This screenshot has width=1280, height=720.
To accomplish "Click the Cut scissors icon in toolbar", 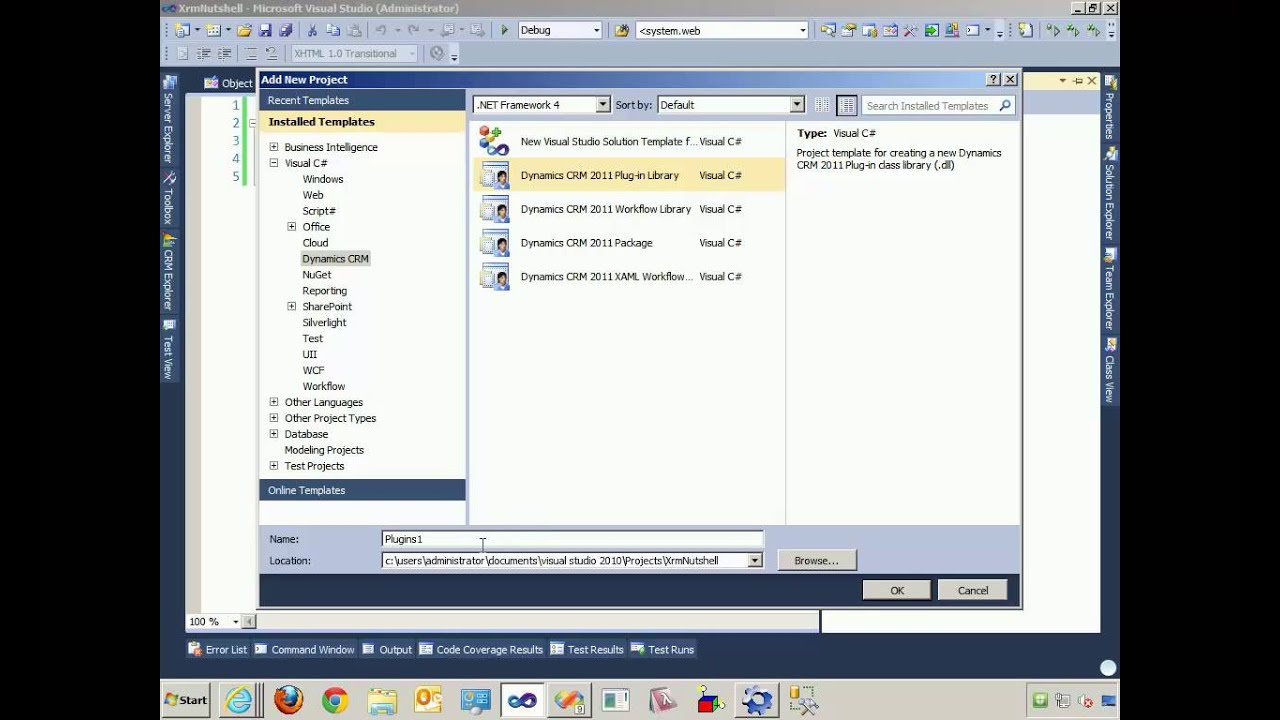I will 312,30.
